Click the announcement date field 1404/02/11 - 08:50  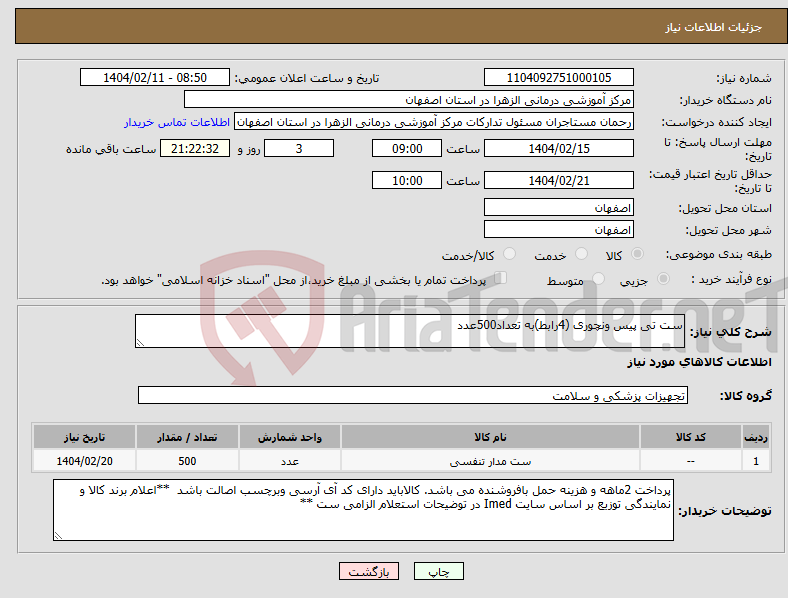click(x=155, y=77)
